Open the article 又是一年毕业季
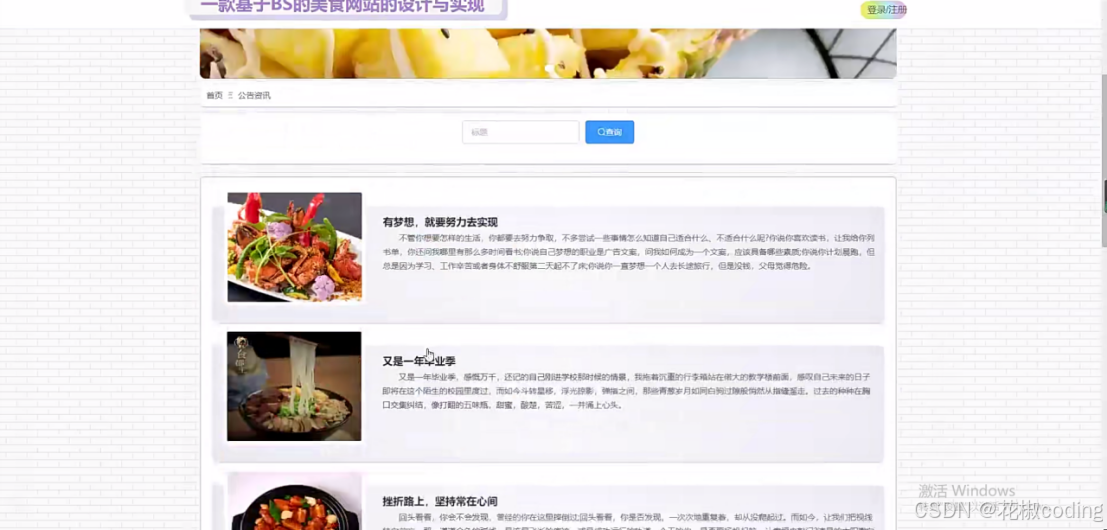Viewport: 1107px width, 530px height. tap(419, 361)
